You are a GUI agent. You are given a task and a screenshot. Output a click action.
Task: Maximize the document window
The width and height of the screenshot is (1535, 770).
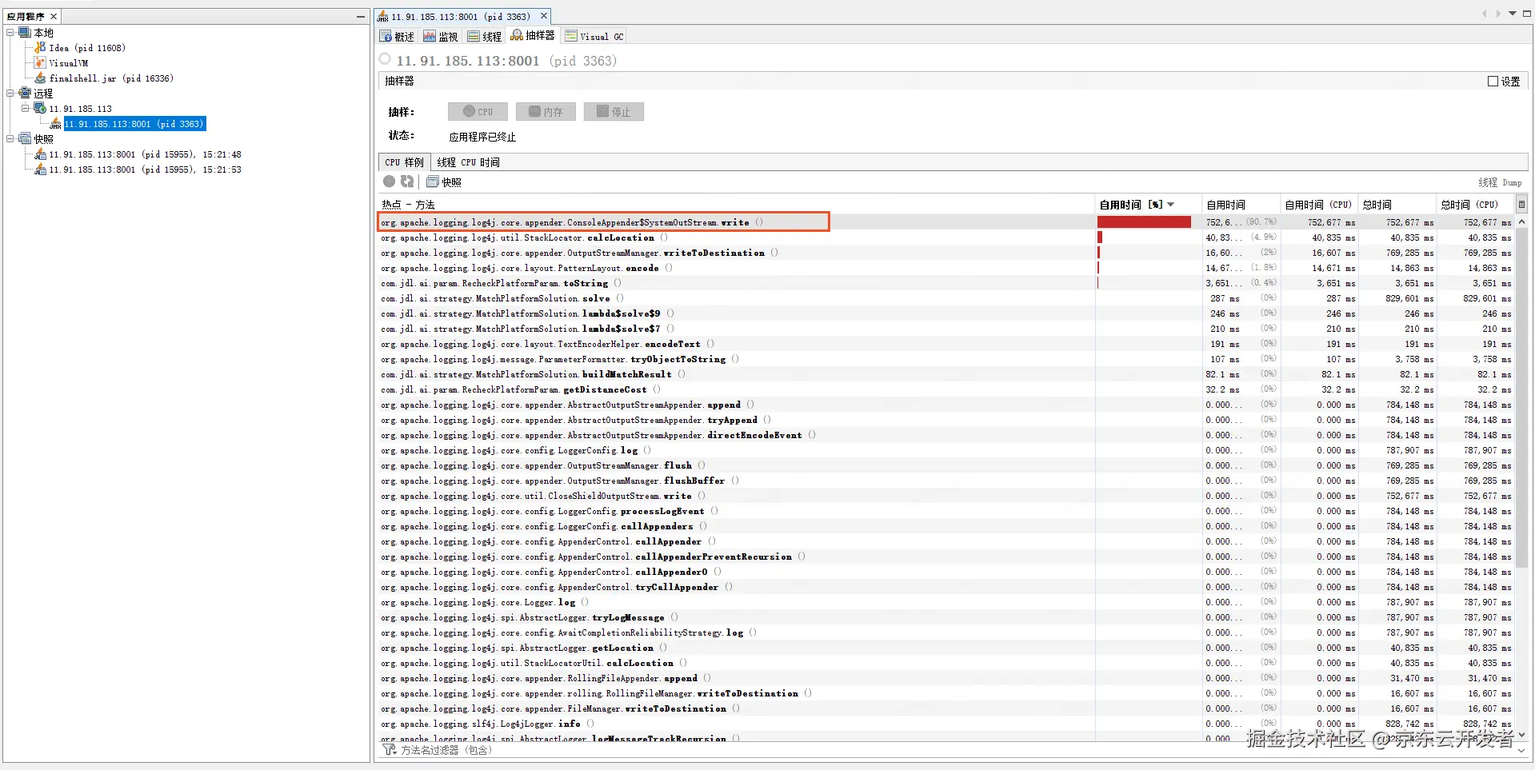click(x=1526, y=14)
